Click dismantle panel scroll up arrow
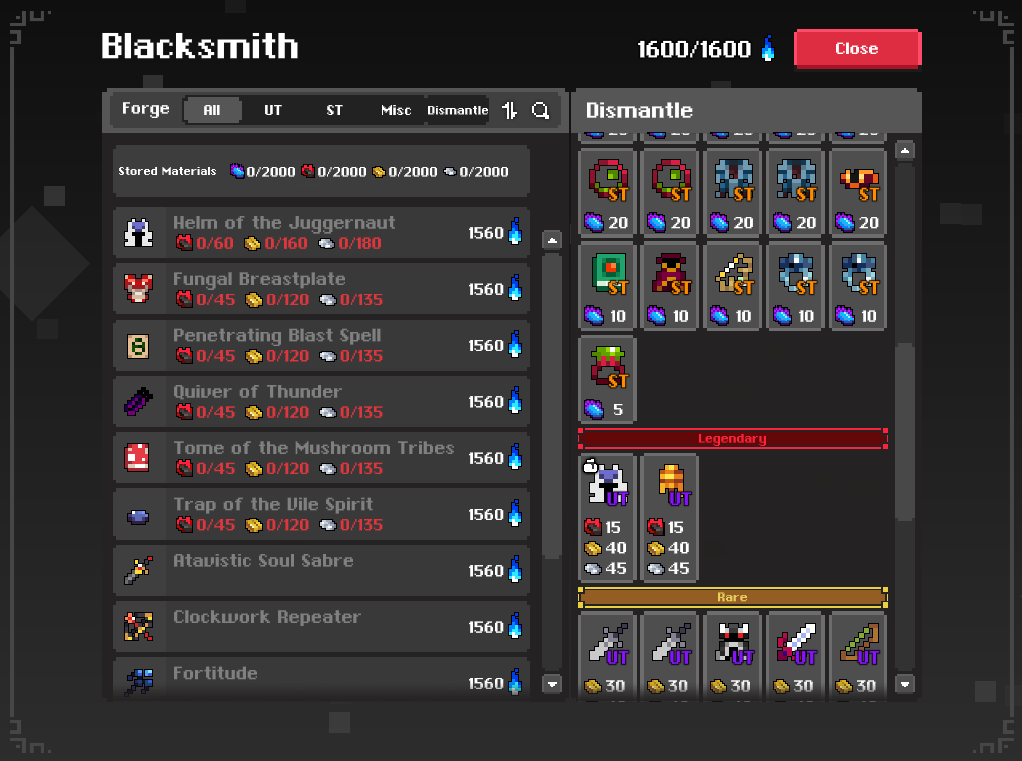The image size is (1022, 761). click(905, 151)
